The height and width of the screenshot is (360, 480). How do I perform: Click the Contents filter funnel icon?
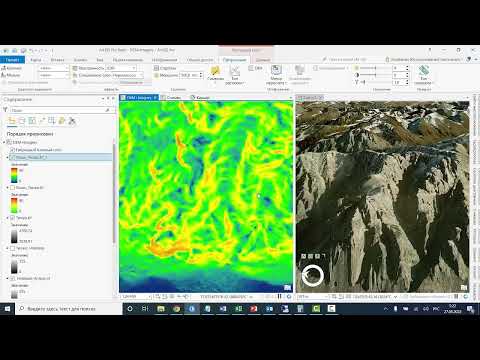click(x=5, y=110)
